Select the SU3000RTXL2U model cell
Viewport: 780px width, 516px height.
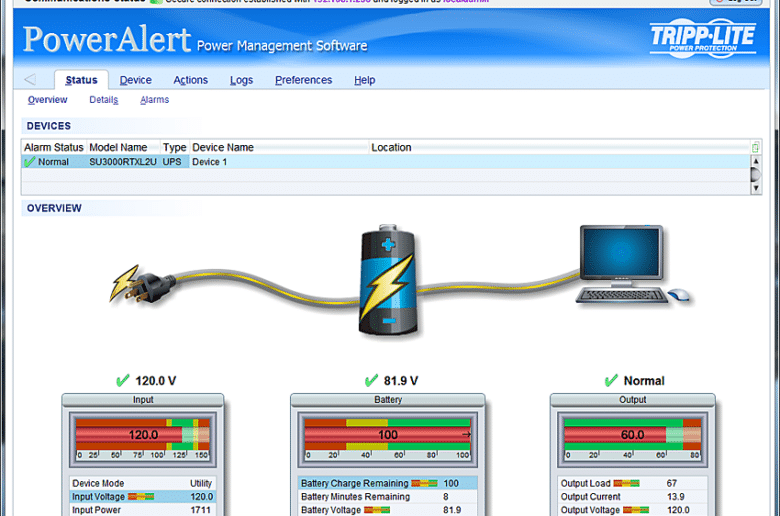123,162
